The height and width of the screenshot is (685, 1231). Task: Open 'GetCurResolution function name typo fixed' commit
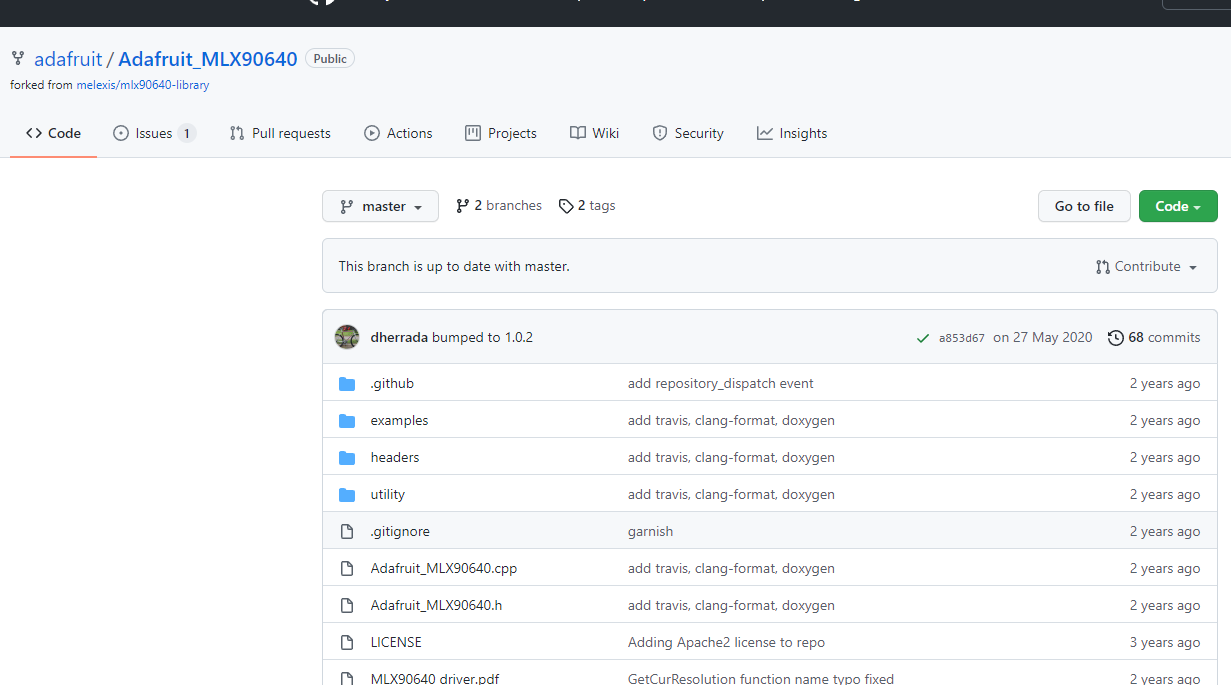[761, 679]
